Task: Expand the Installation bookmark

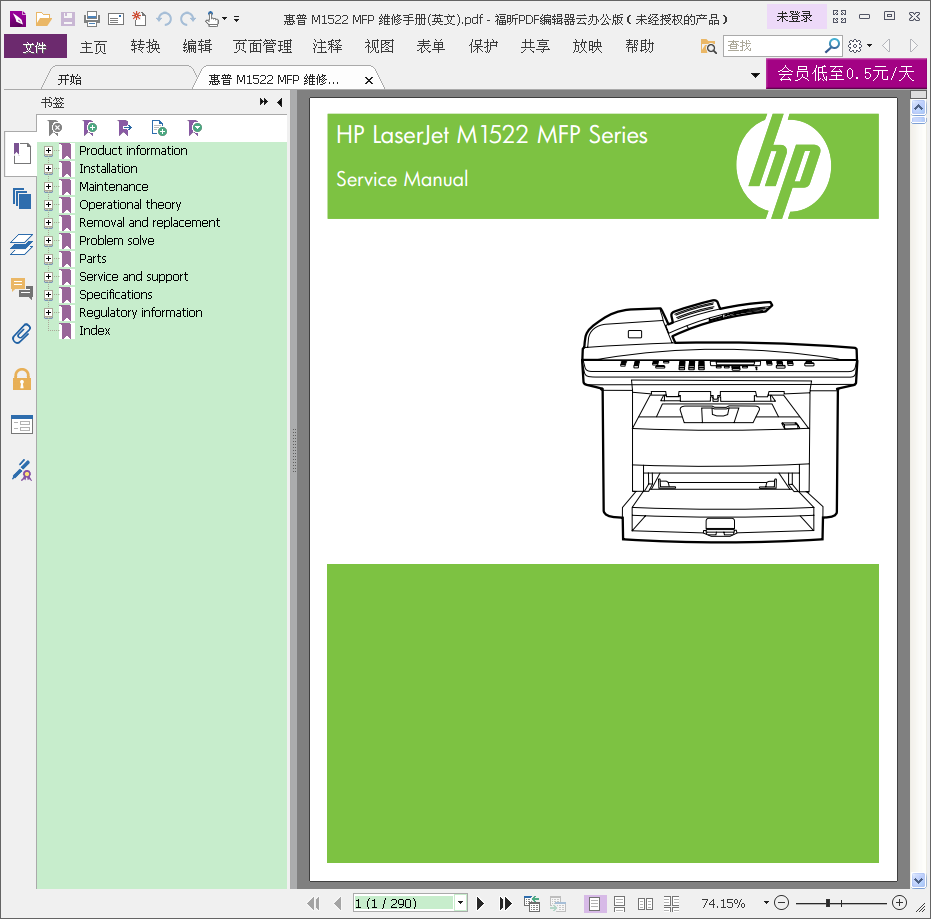Action: [48, 169]
